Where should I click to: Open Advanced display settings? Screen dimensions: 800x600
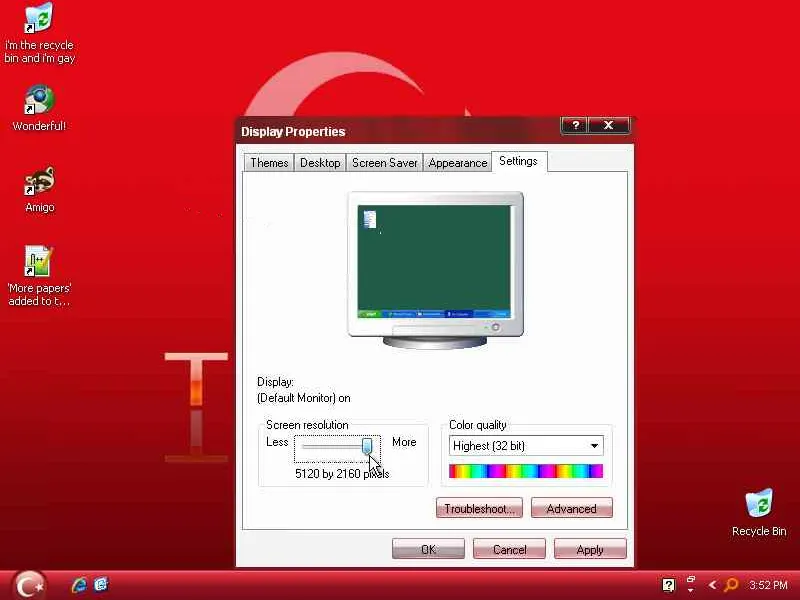coord(571,509)
